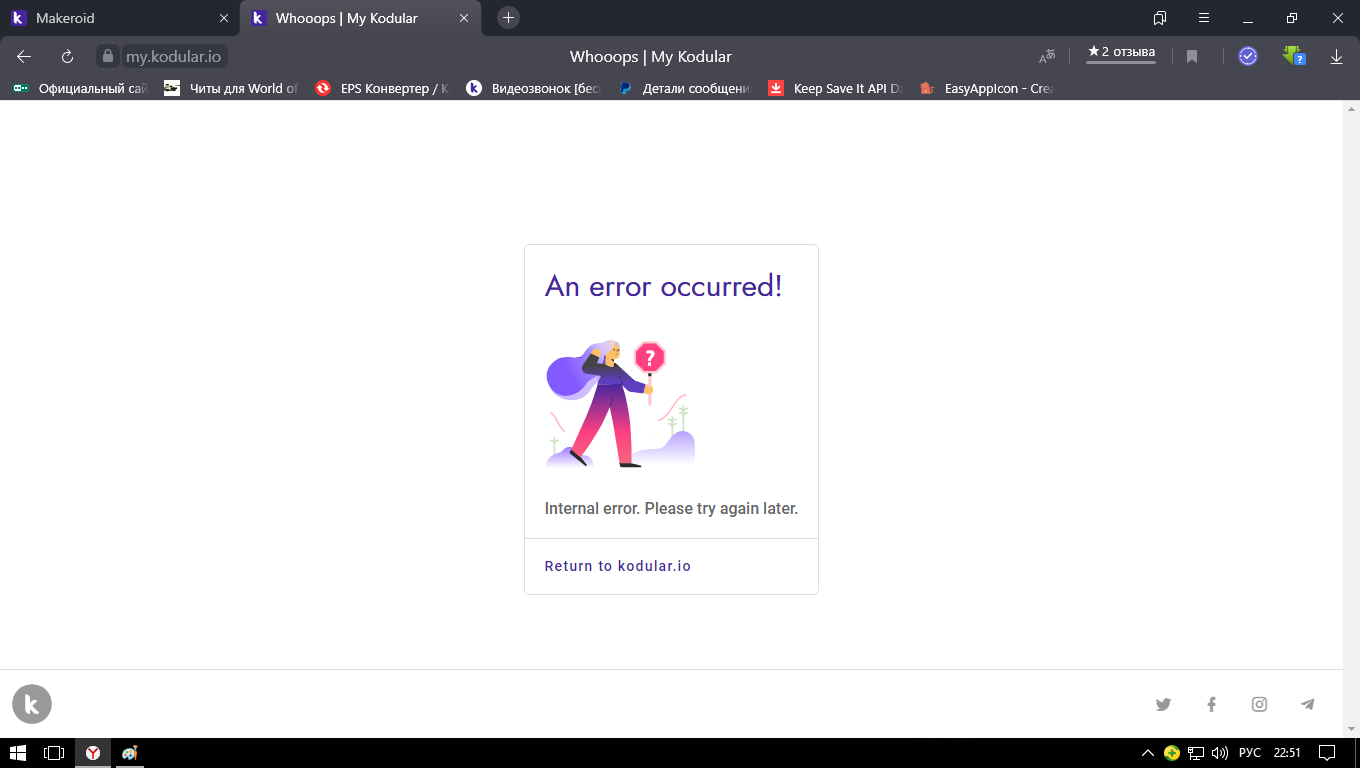Screen dimensions: 1364x772
Task: Go back using browser back arrow
Action: pos(24,57)
